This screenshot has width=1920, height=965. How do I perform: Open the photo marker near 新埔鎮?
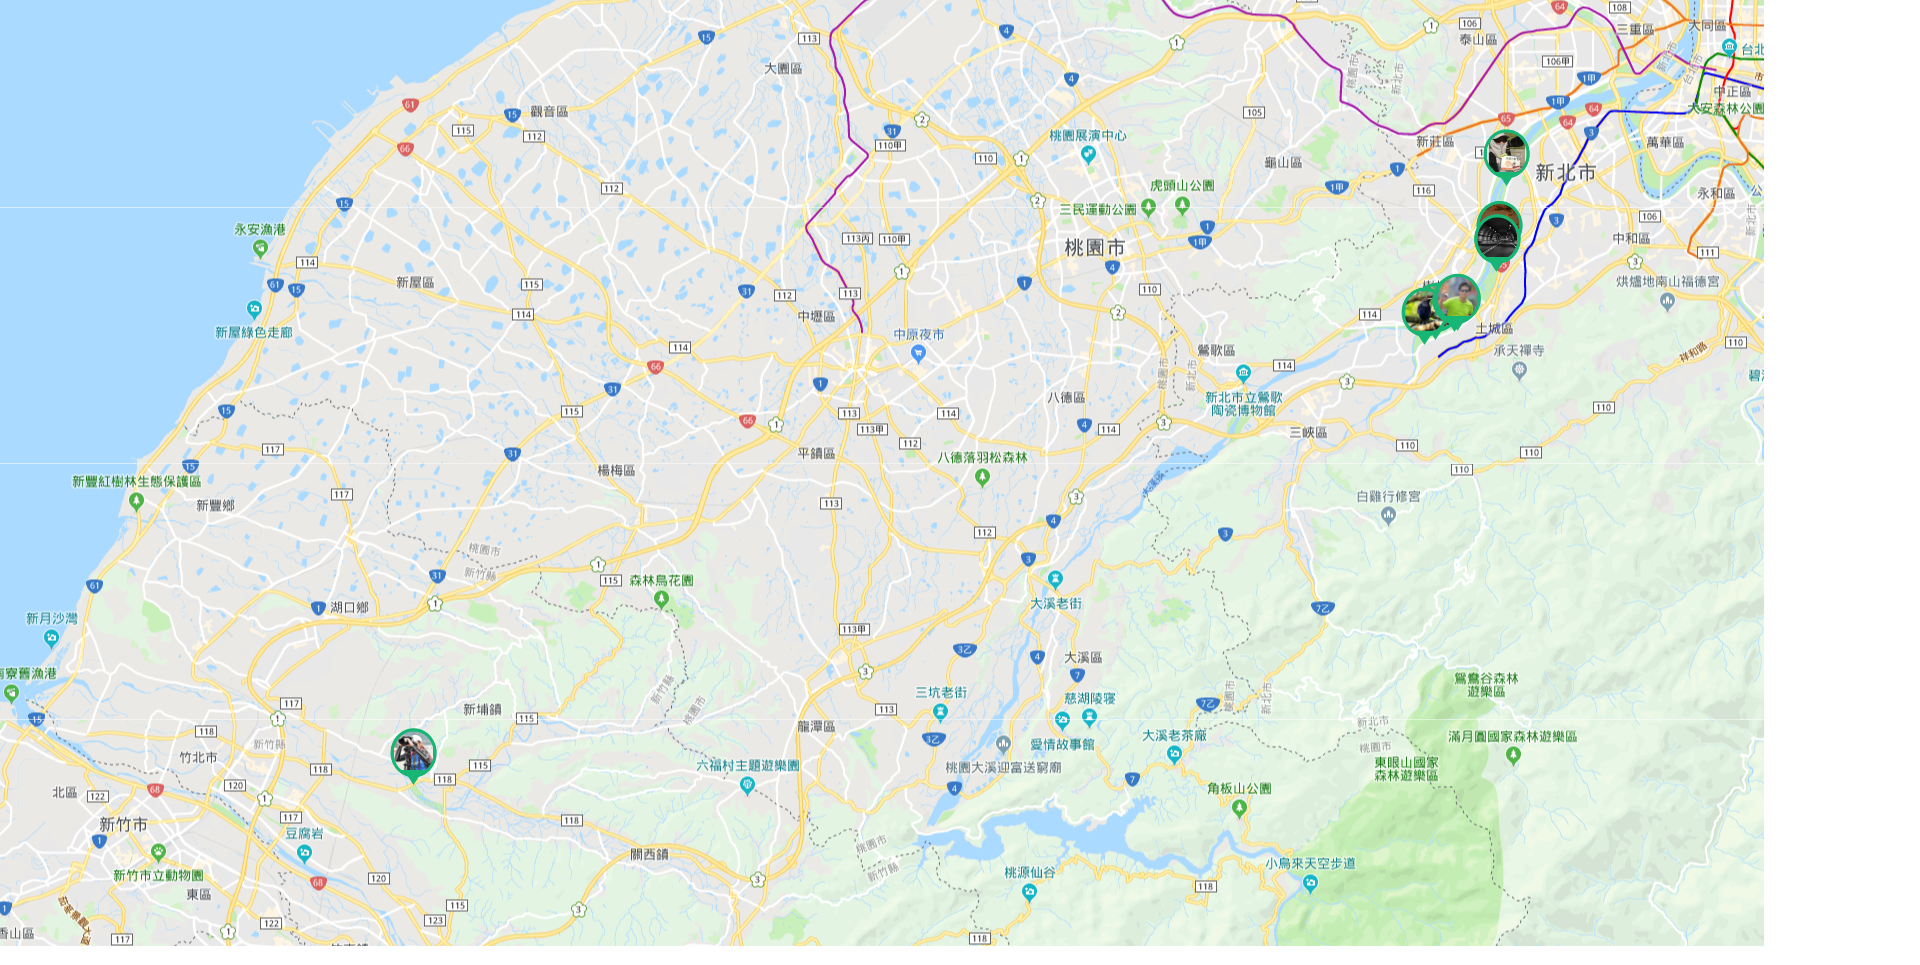[413, 754]
